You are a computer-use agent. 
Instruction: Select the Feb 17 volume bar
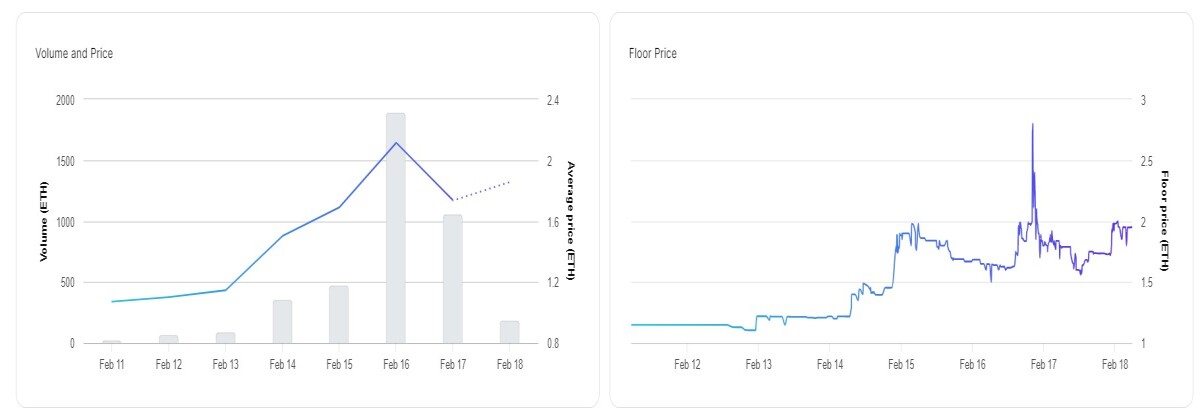(452, 279)
